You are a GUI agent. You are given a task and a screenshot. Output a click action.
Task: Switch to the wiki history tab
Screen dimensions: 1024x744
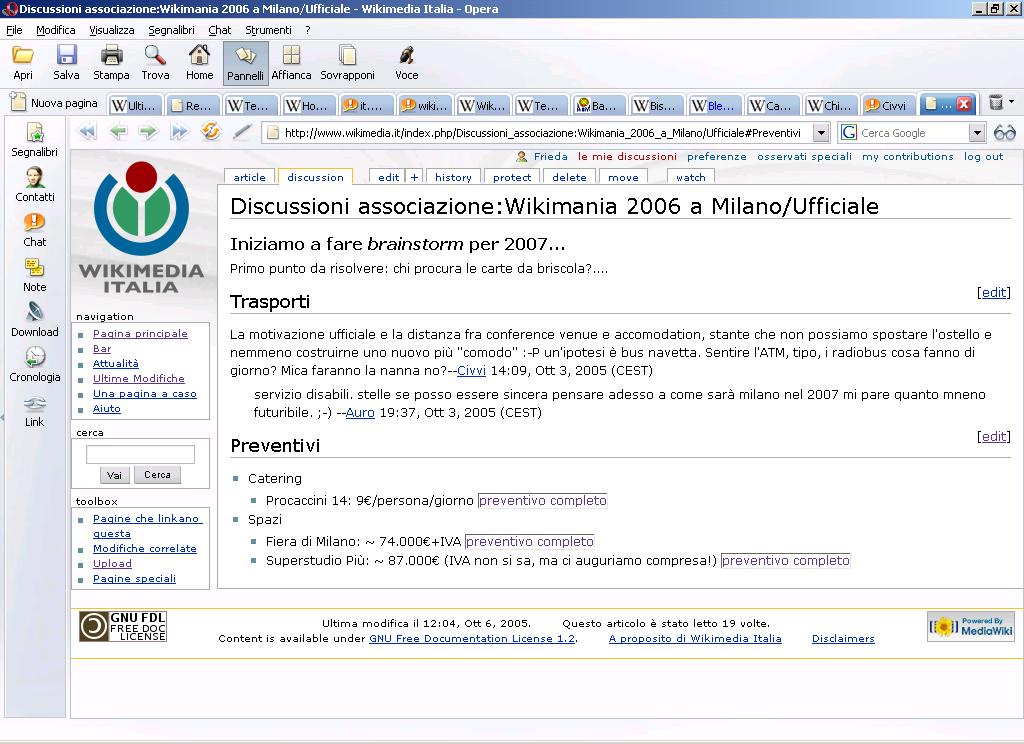pos(453,177)
